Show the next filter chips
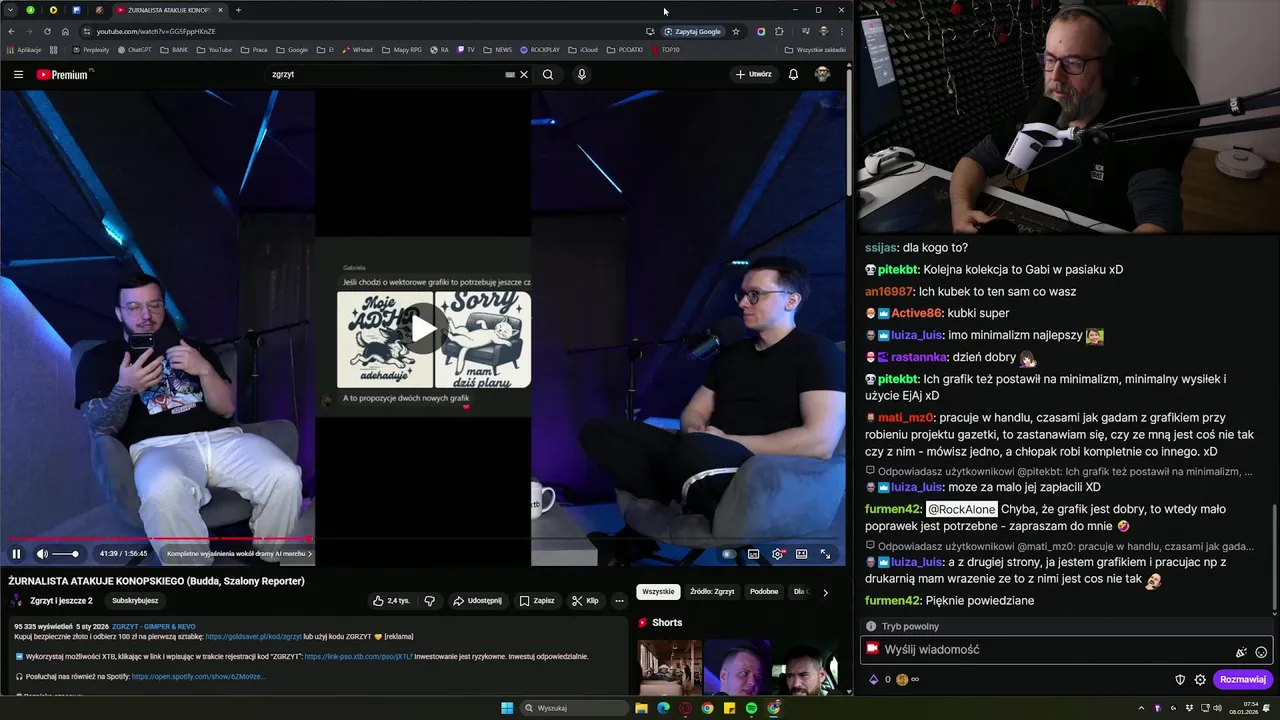 tap(825, 592)
